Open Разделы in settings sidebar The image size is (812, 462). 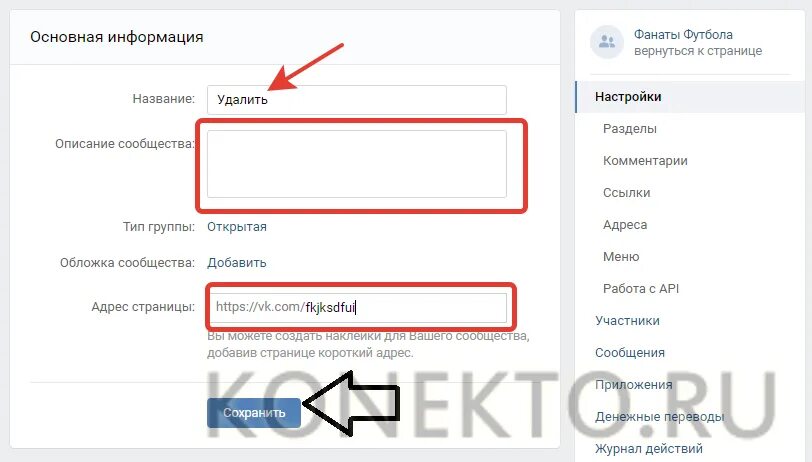pyautogui.click(x=630, y=128)
